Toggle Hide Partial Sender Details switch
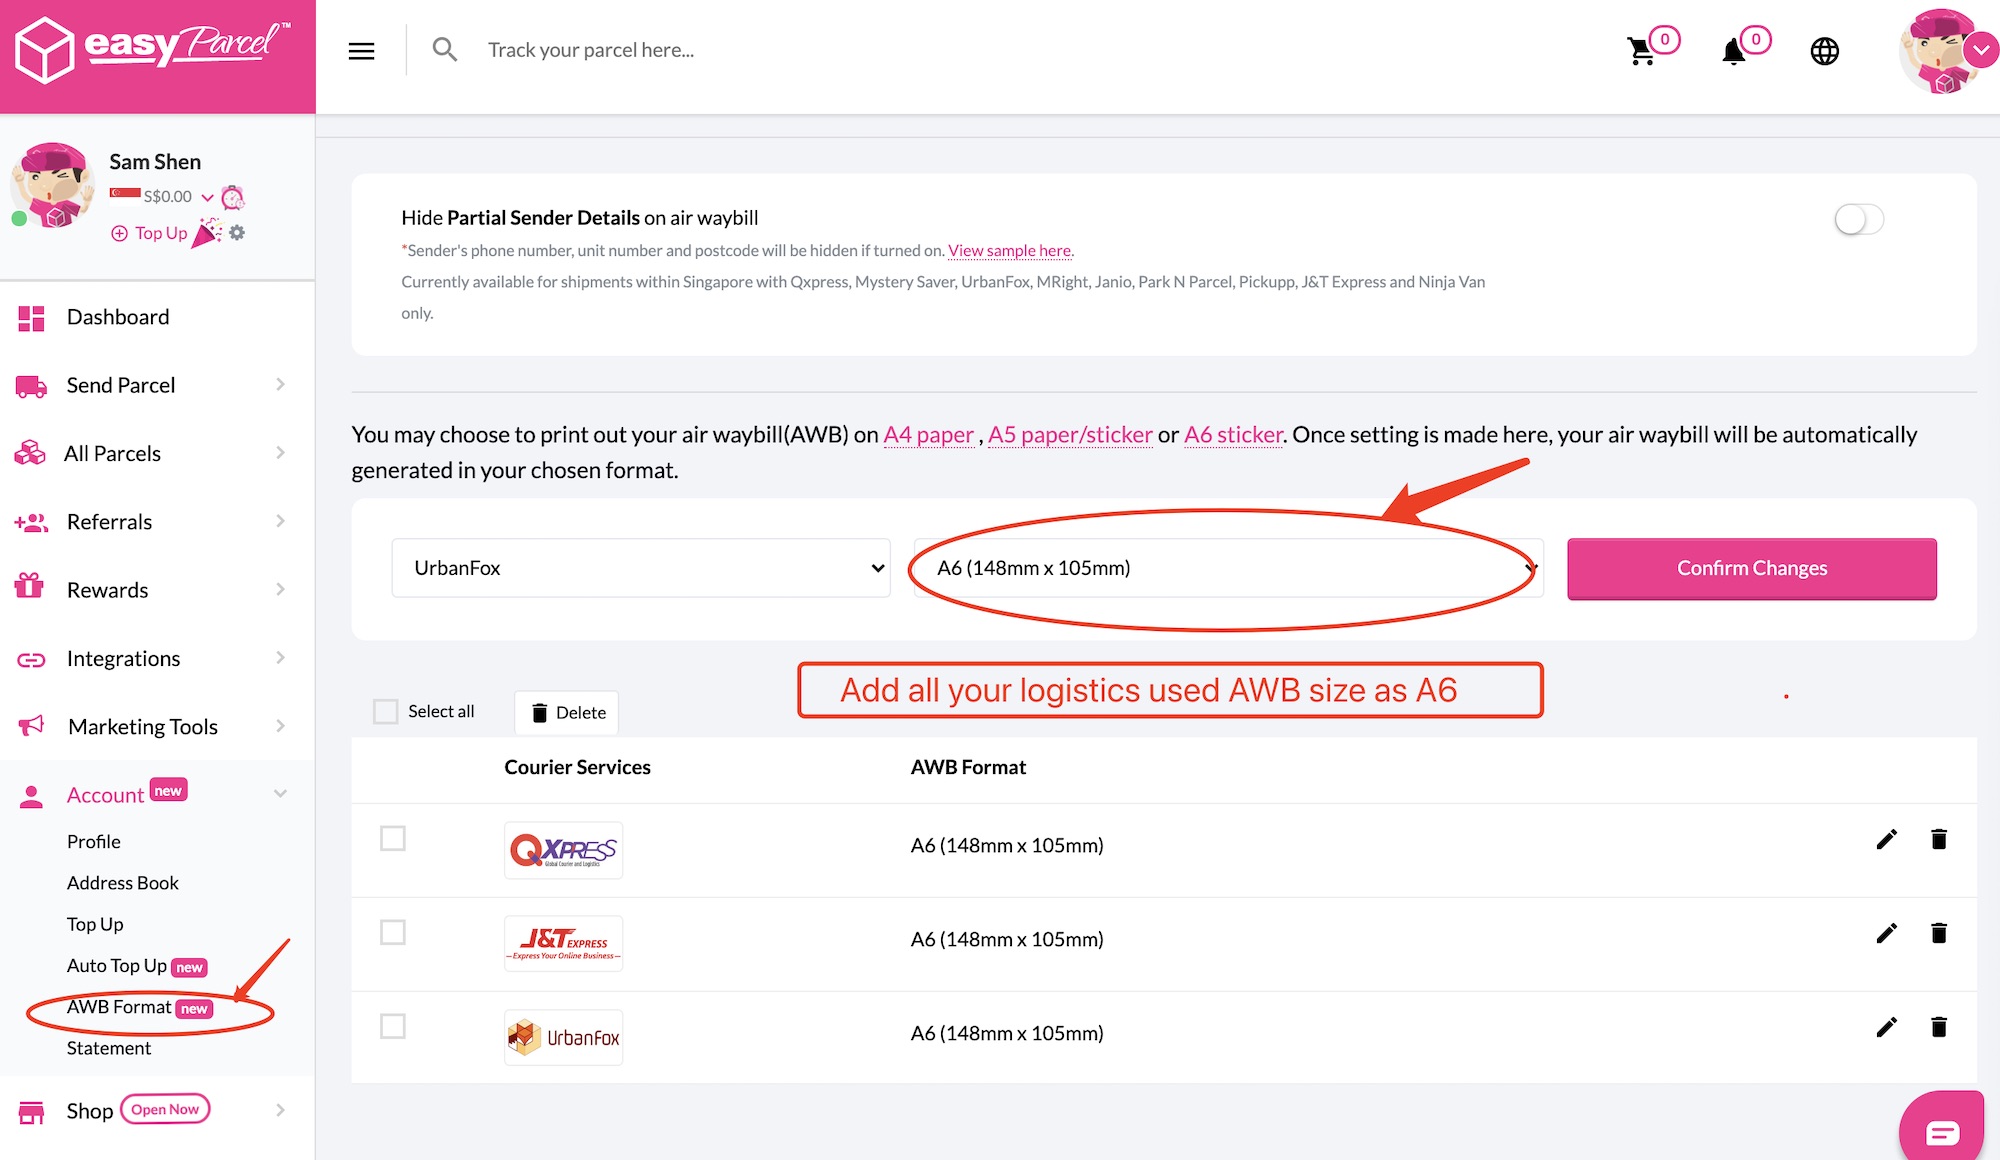2000x1160 pixels. [1858, 220]
